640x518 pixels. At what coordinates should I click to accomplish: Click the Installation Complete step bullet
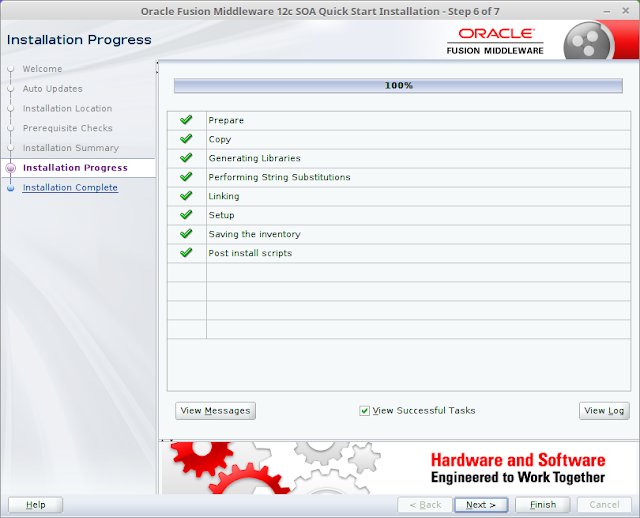click(x=11, y=188)
